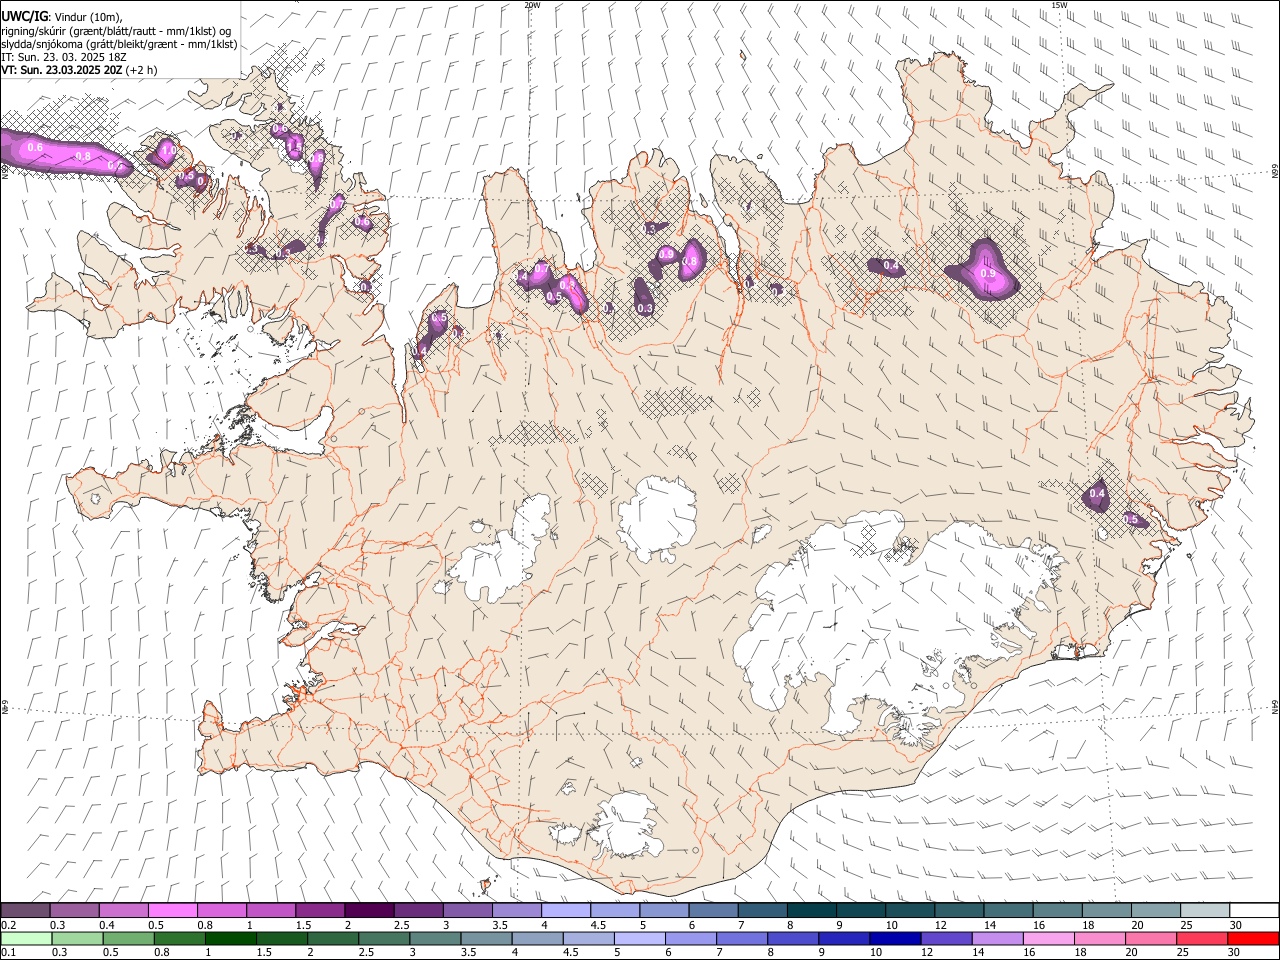Click the '0.4' precipitation cell in the East Fjords
1280x960 pixels.
[1096, 494]
